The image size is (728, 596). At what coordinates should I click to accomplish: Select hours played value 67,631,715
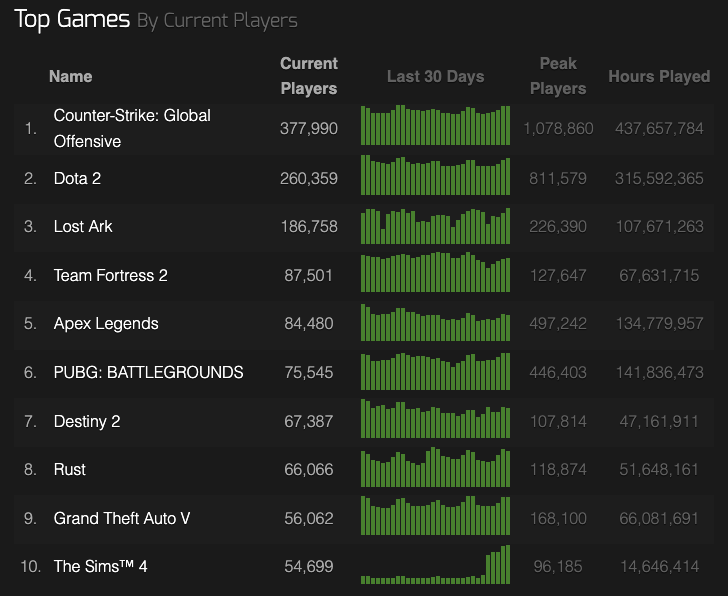click(x=659, y=275)
